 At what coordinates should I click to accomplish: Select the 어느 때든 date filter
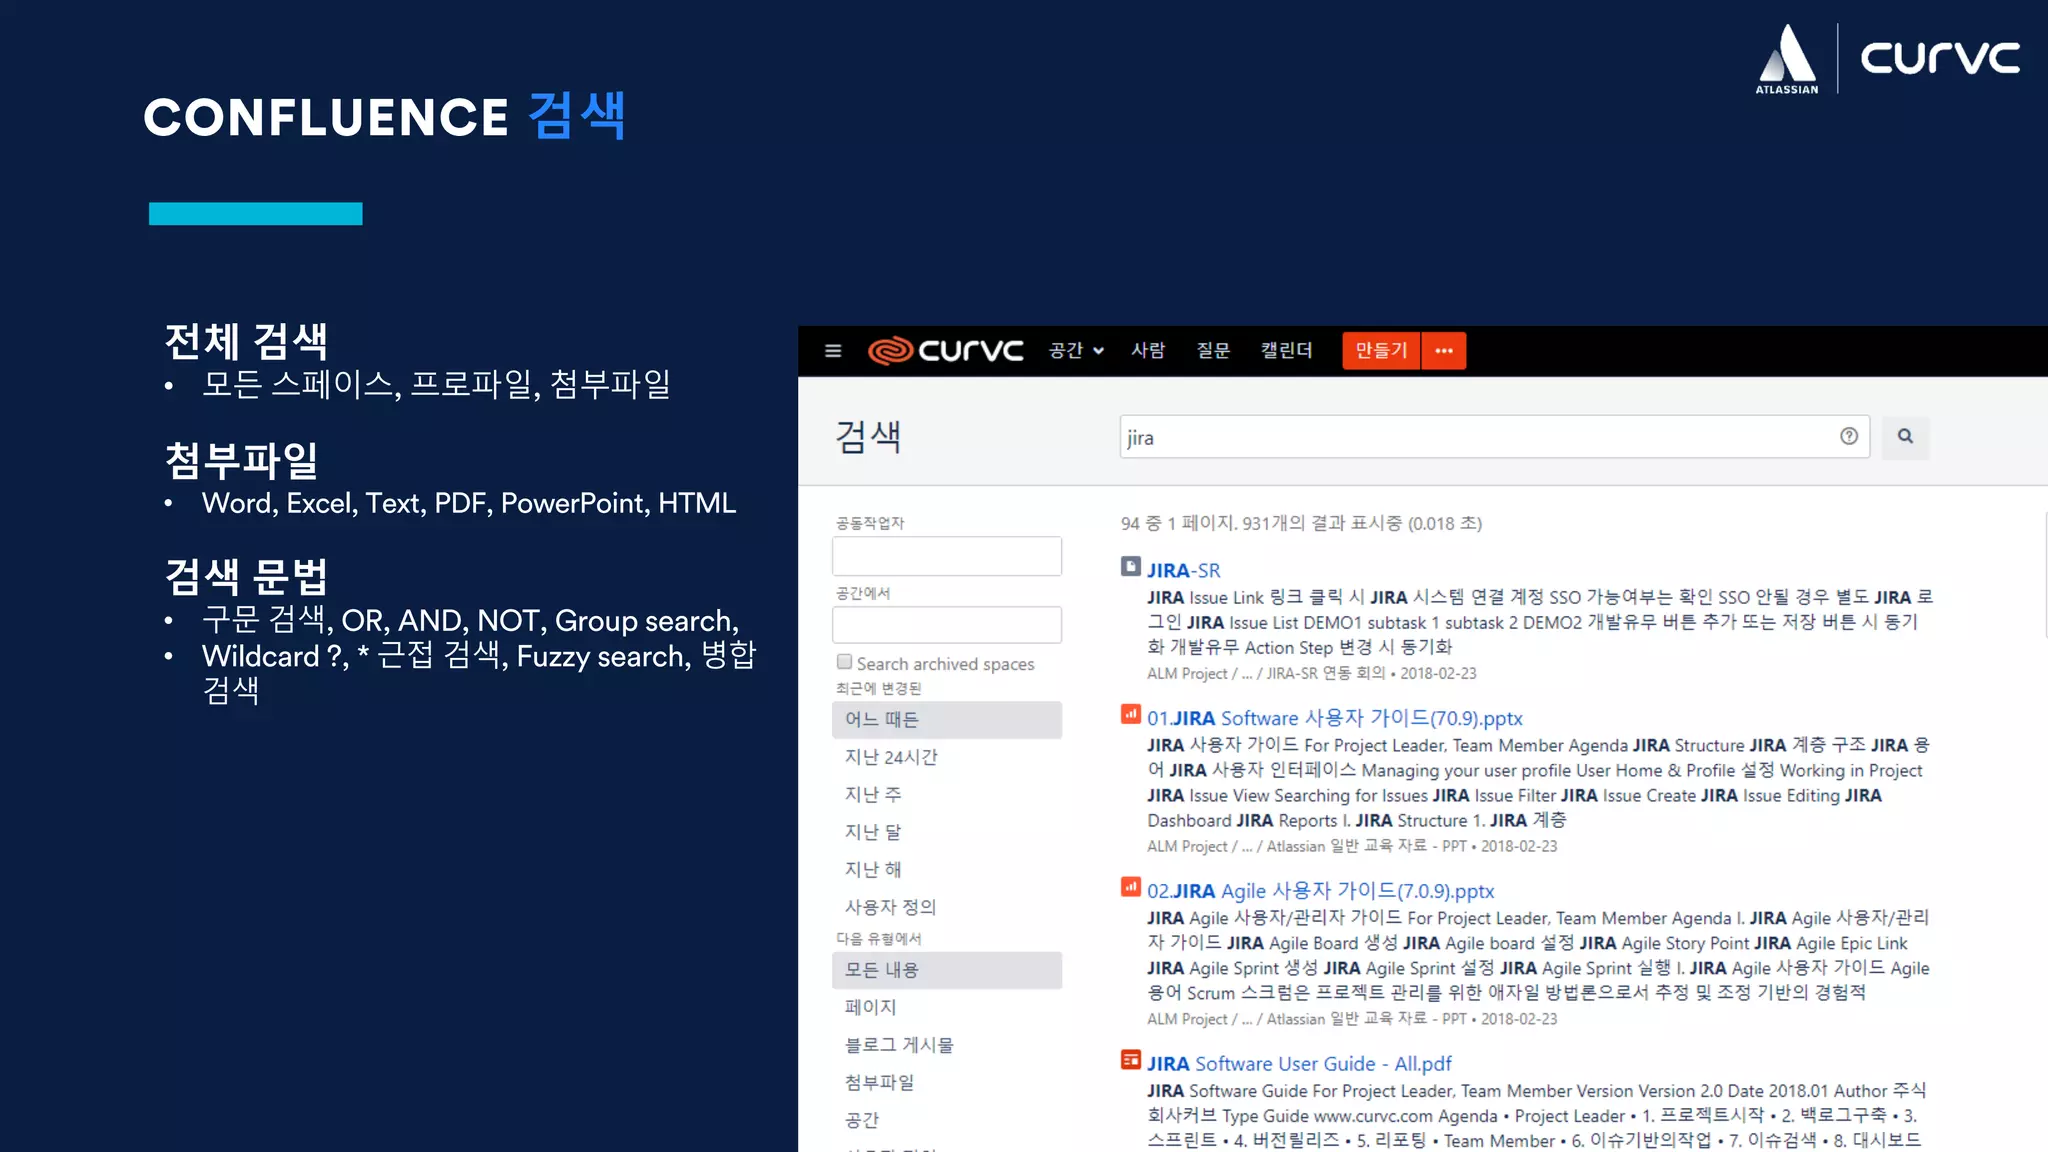click(x=946, y=720)
